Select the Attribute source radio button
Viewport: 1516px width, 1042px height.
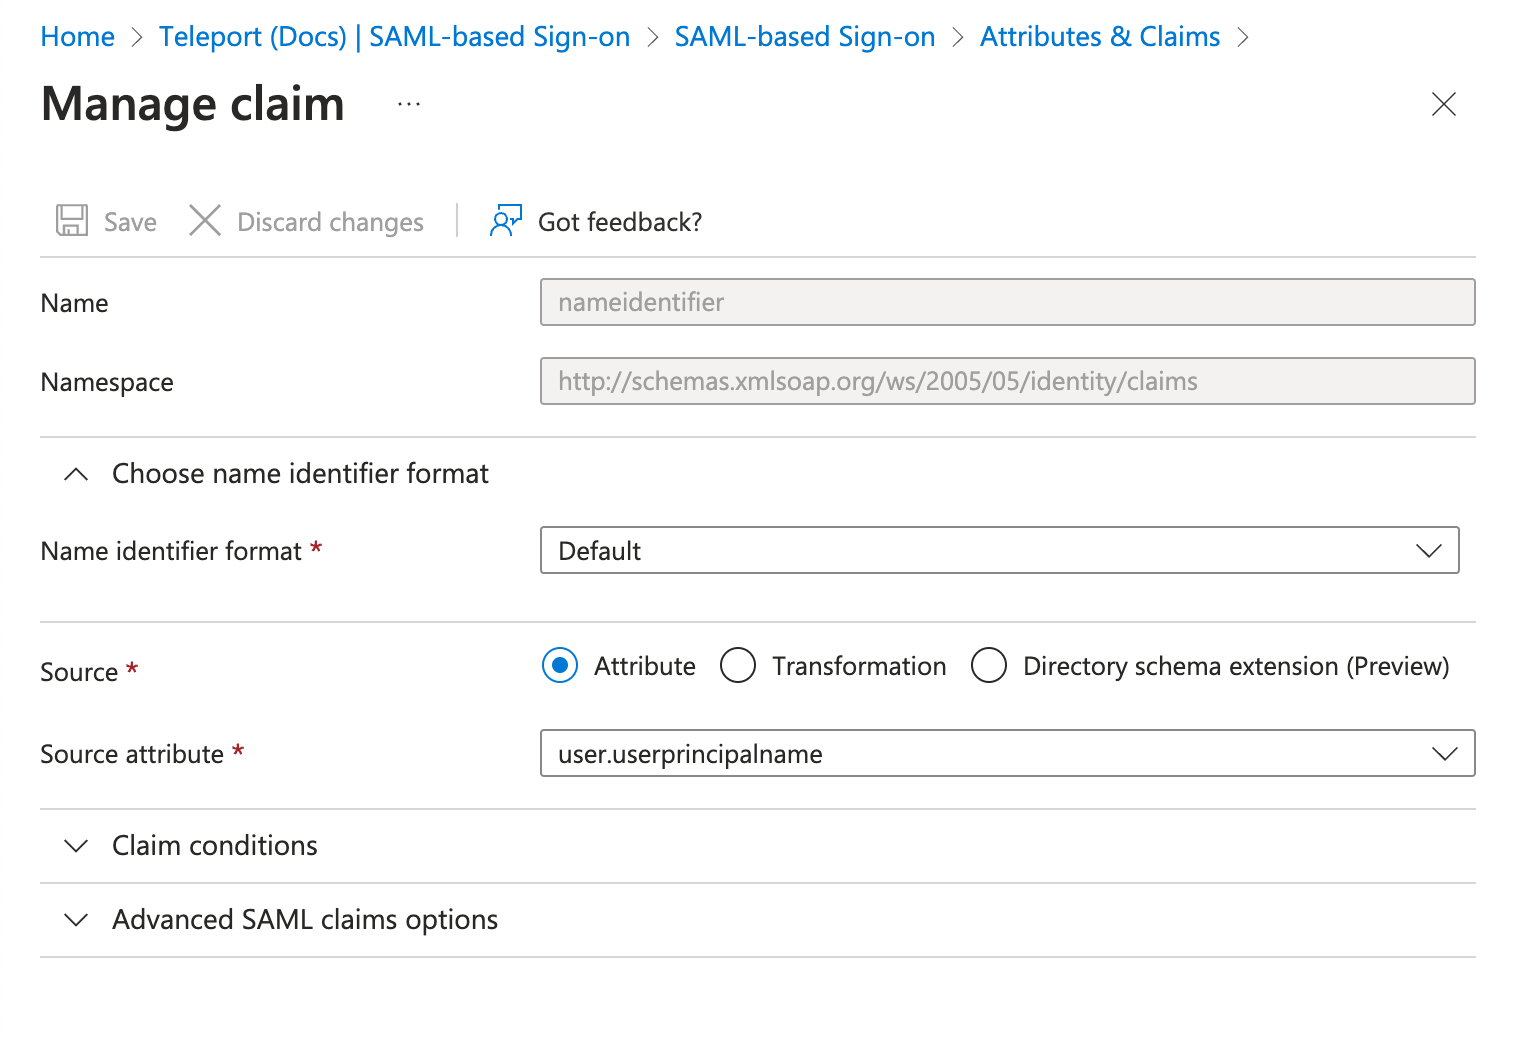[559, 665]
